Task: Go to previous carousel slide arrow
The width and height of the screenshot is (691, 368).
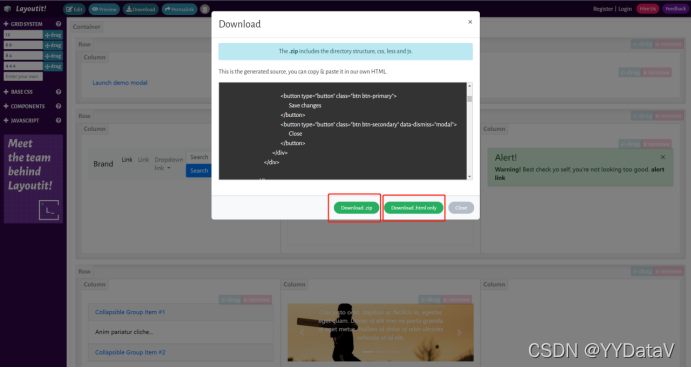Action: (302, 333)
